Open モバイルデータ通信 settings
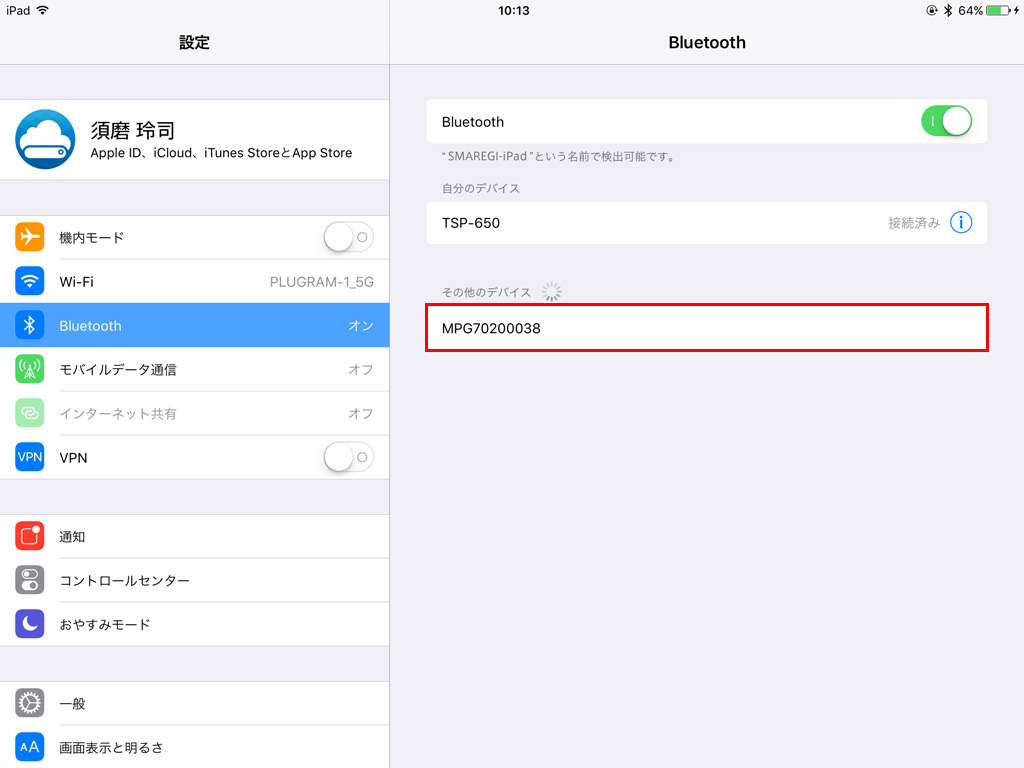 pyautogui.click(x=195, y=369)
